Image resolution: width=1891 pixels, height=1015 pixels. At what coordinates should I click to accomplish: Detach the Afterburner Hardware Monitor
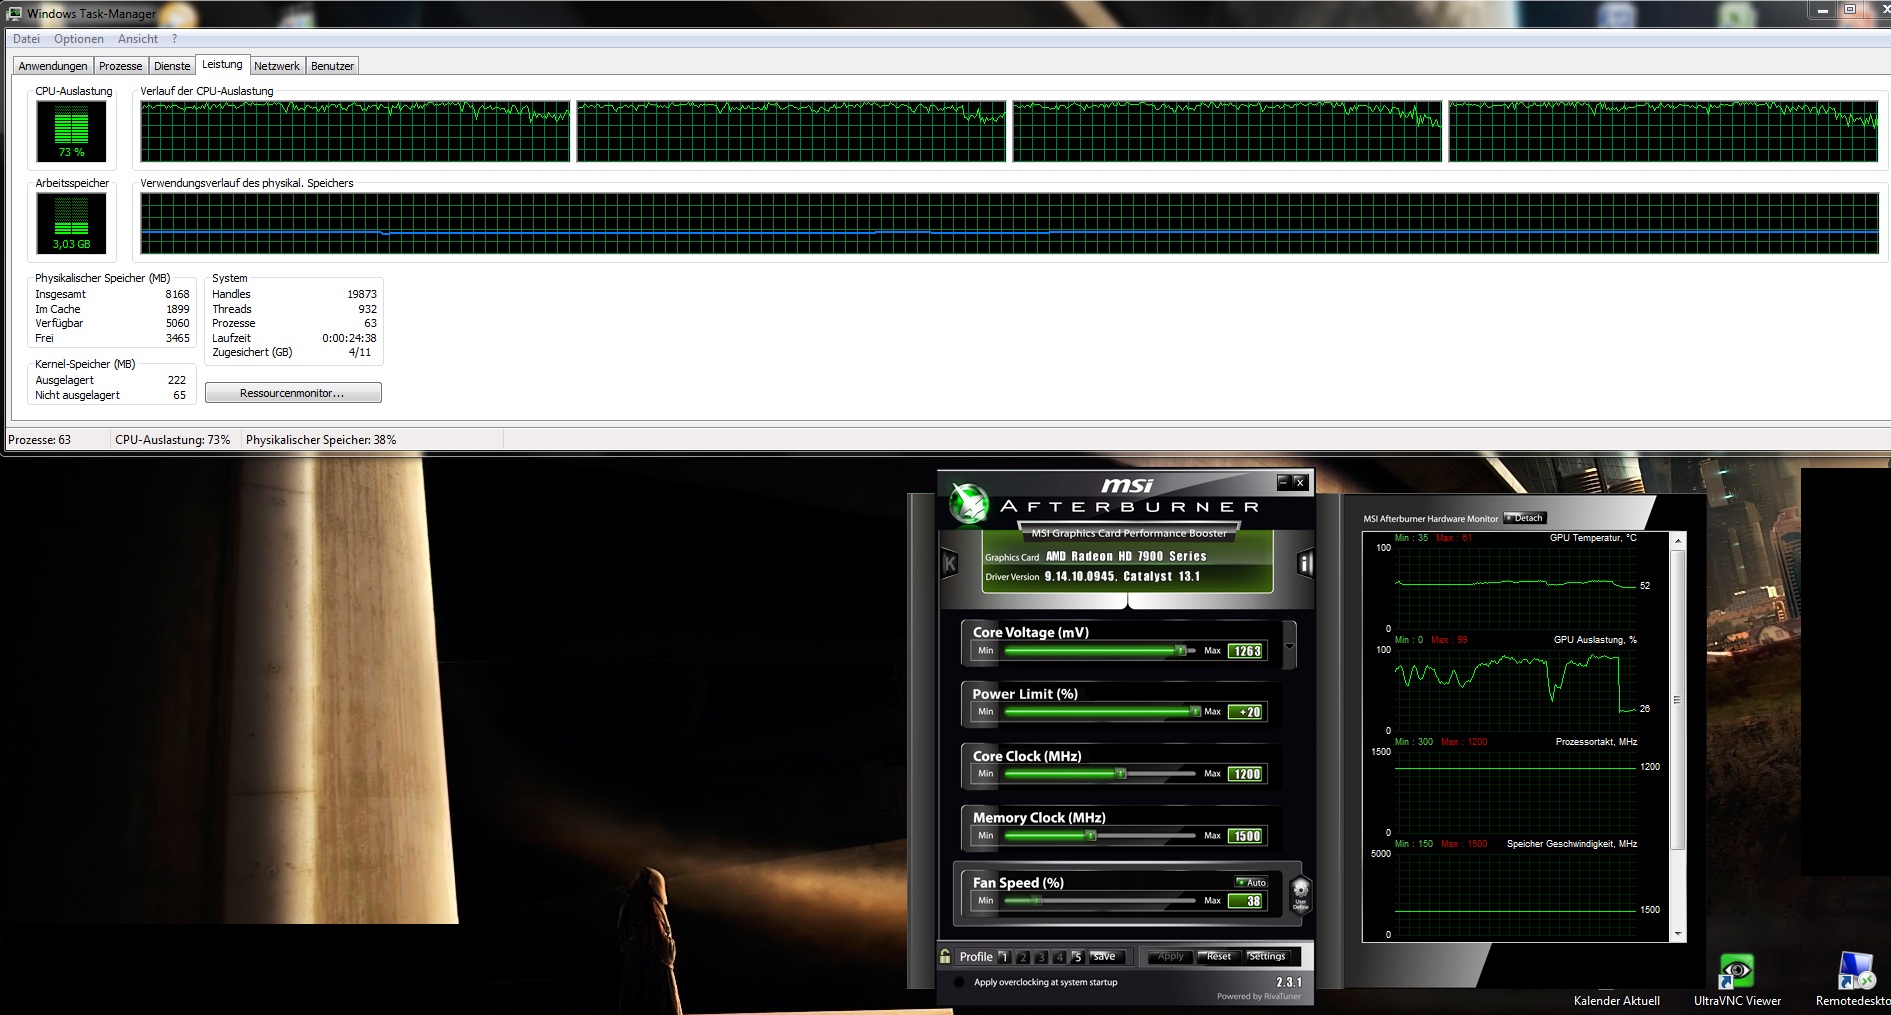(x=1525, y=518)
